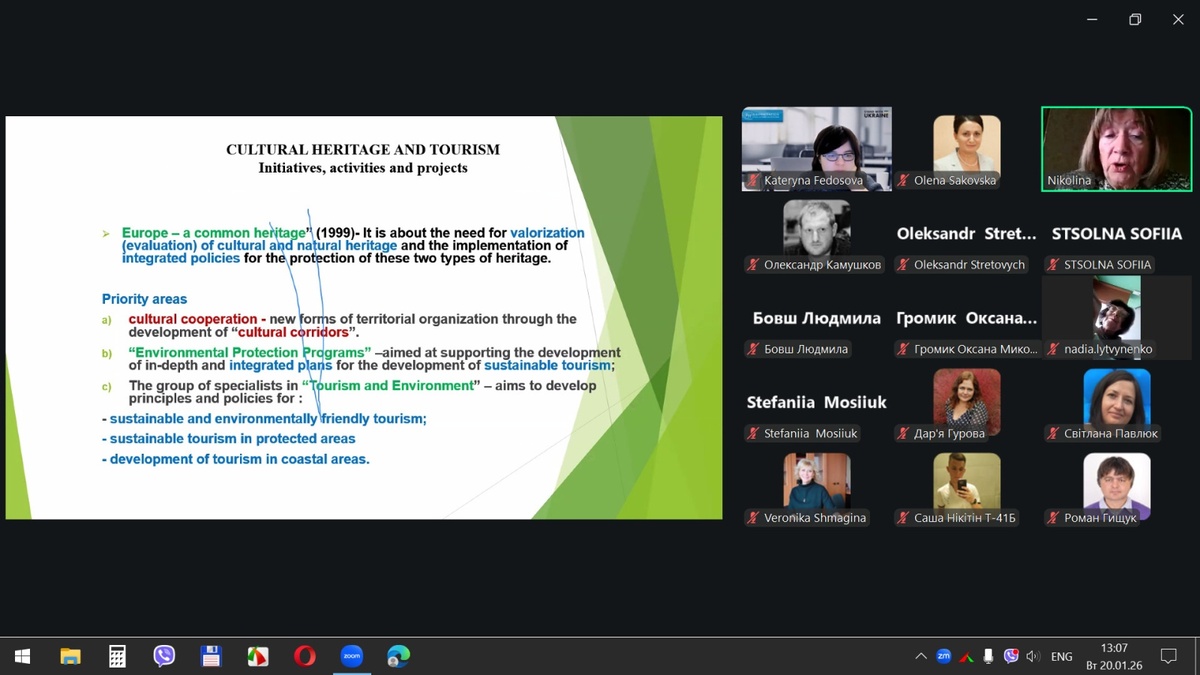The width and height of the screenshot is (1200, 675).
Task: Click muted mic icon beside Kateryna Fedosova
Action: coord(753,181)
